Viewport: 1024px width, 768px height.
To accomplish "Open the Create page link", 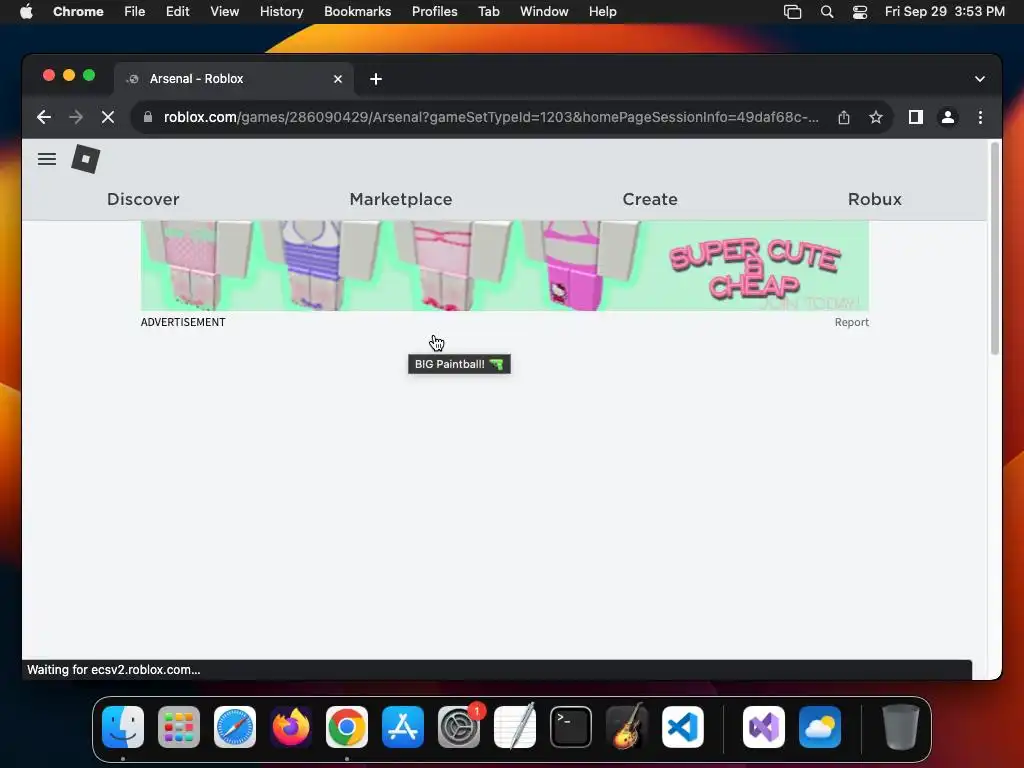I will coord(650,199).
